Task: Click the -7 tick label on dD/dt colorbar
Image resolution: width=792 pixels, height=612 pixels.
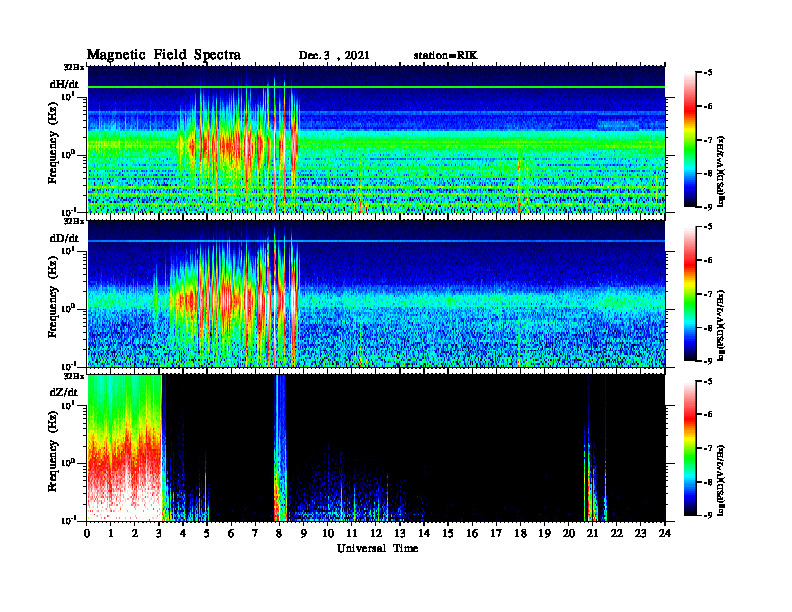Action: 708,294
